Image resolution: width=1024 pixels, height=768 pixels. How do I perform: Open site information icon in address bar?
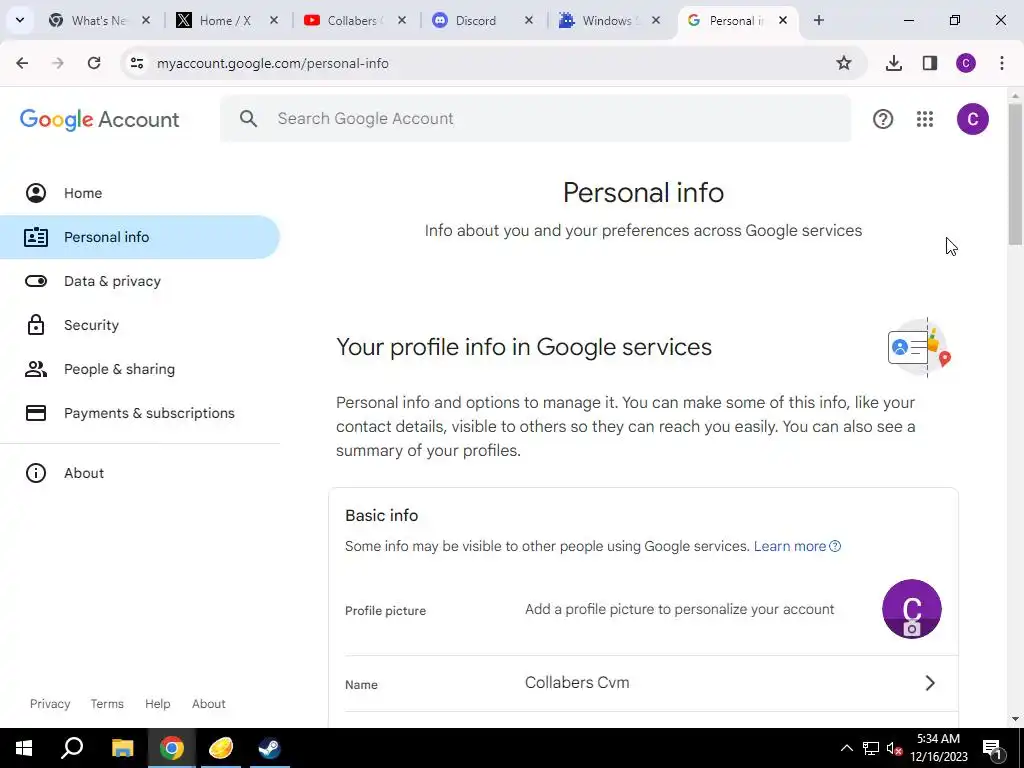click(136, 63)
